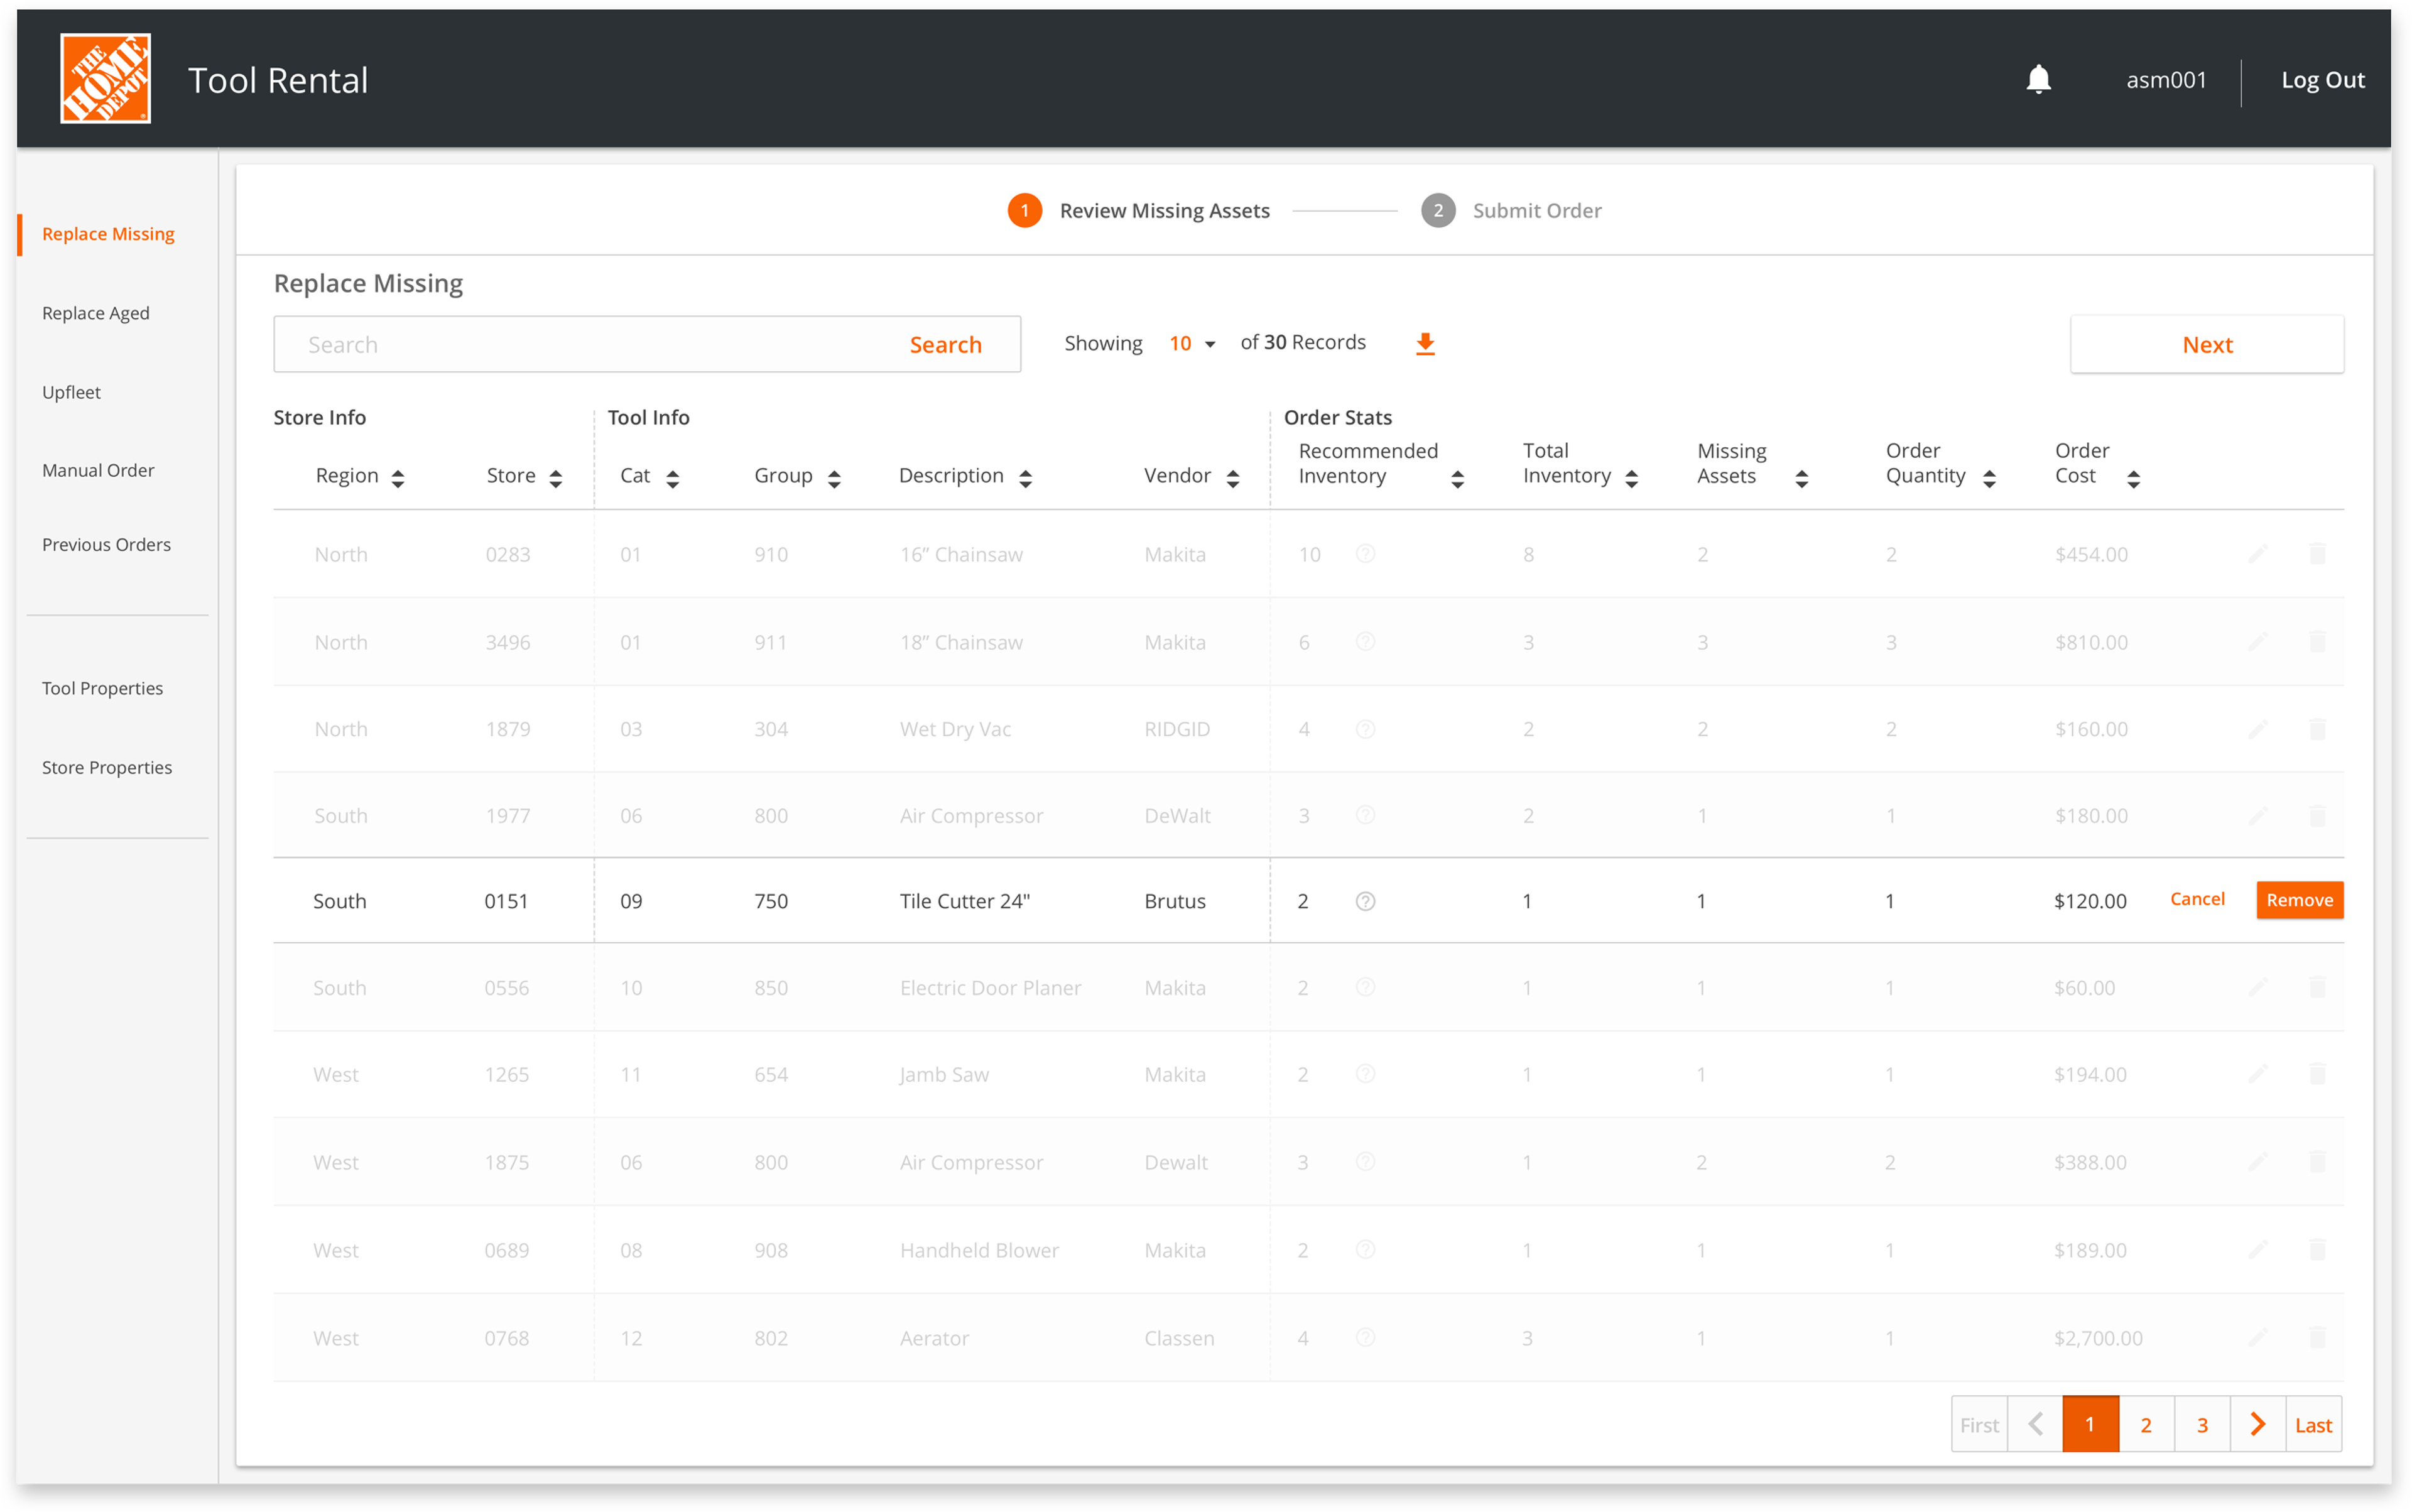Download records with the orange download icon

coord(1425,344)
